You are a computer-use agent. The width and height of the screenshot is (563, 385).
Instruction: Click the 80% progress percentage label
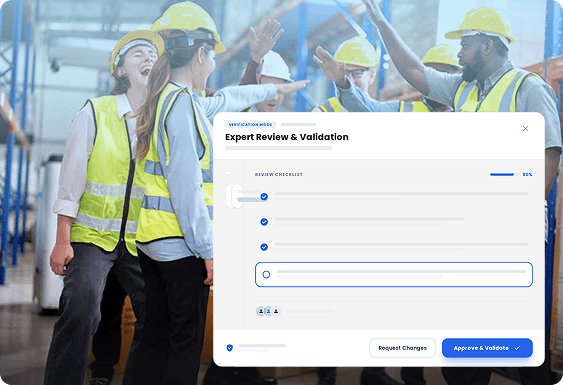pos(527,175)
